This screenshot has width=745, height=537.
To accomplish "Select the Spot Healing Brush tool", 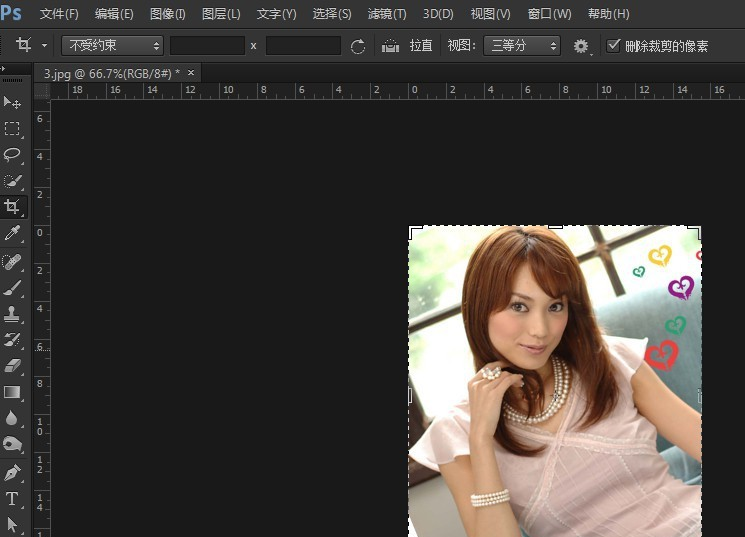I will pos(12,262).
